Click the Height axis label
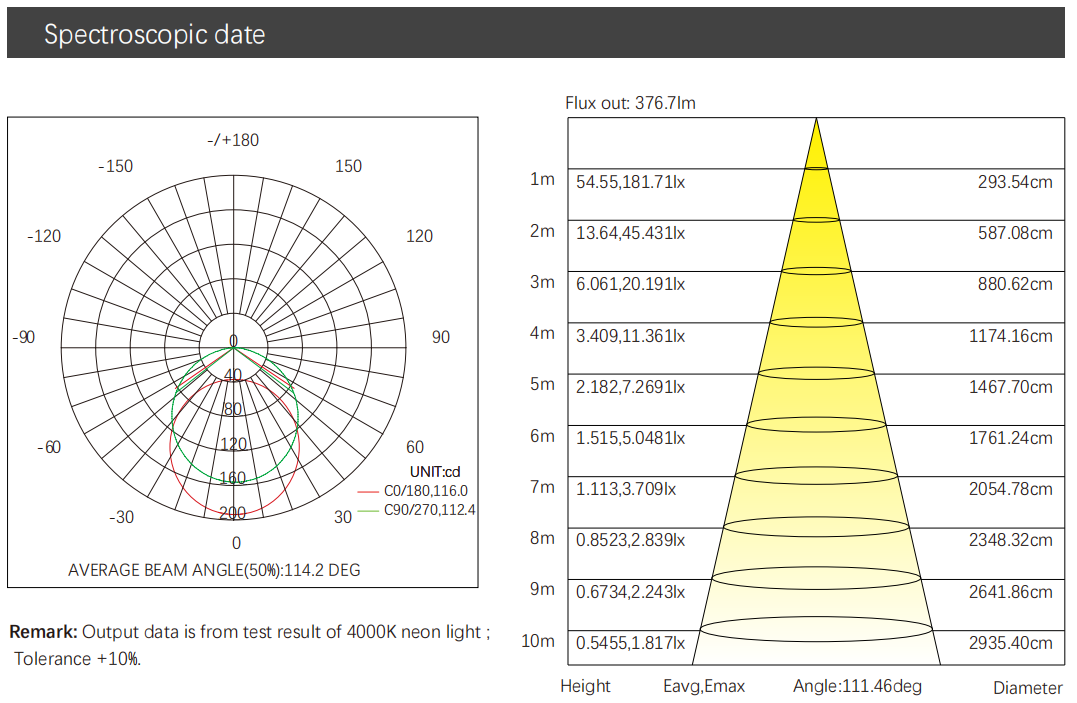 [x=585, y=686]
